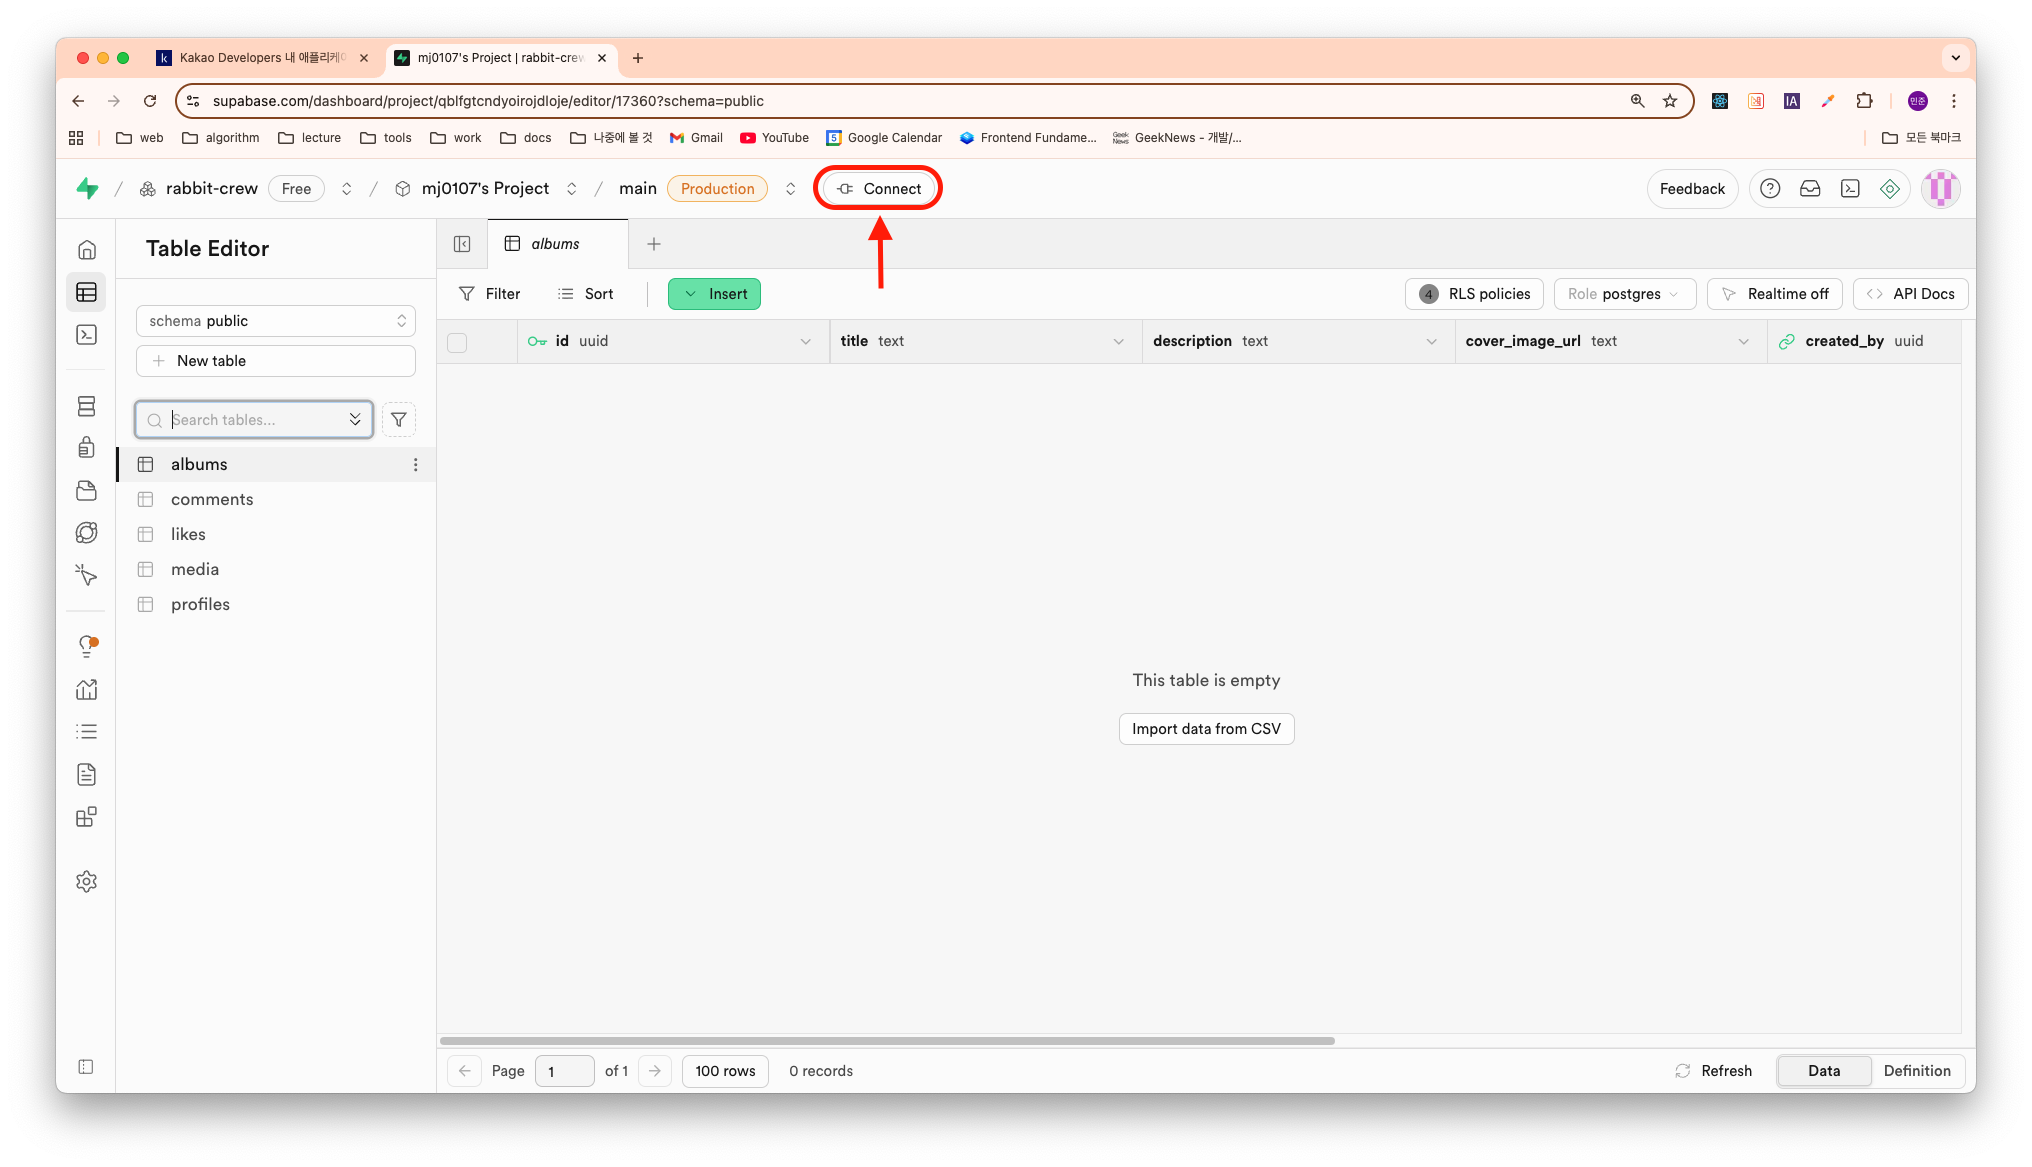2032x1167 pixels.
Task: Check the select-all rows checkbox
Action: [457, 342]
